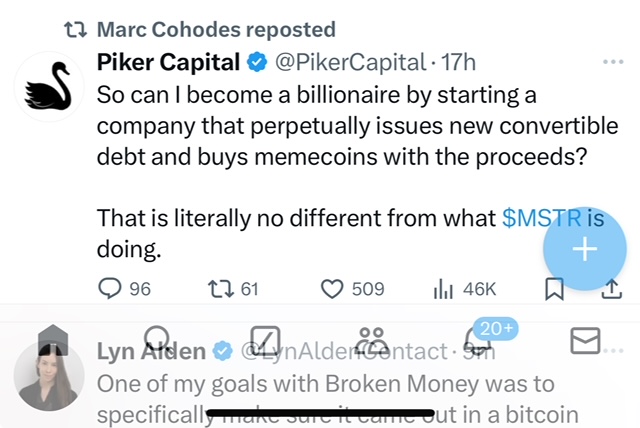This screenshot has width=640, height=428.
Task: Go to Home tab in bottom bar
Action: (x=52, y=342)
